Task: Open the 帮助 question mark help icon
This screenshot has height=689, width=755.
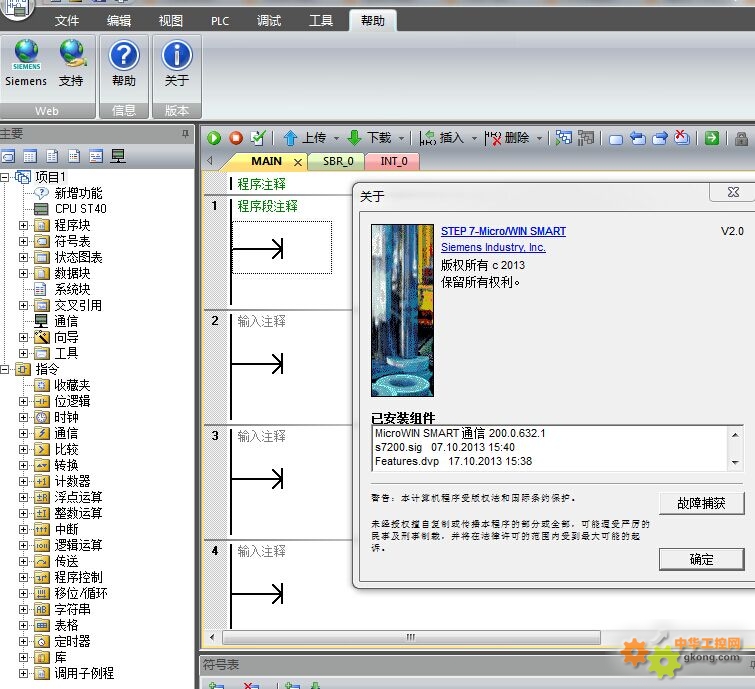Action: click(124, 63)
